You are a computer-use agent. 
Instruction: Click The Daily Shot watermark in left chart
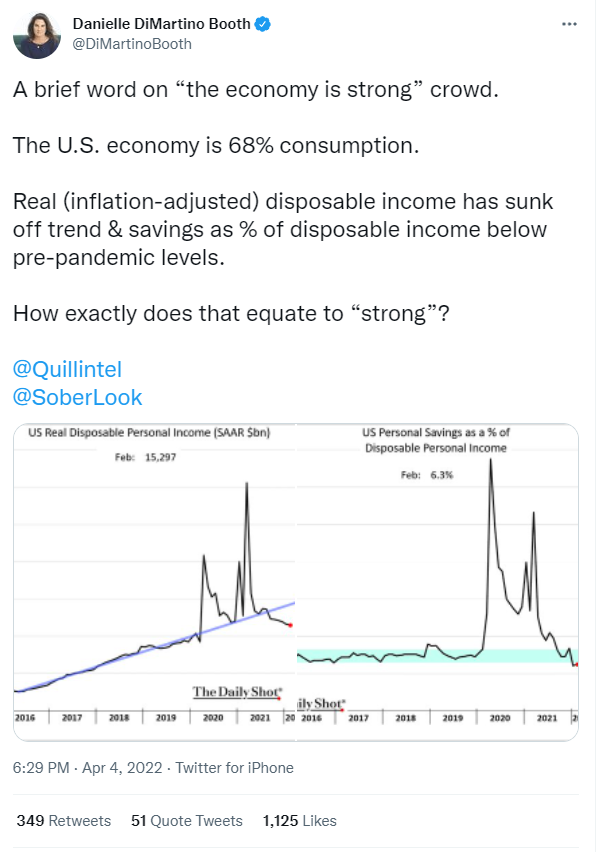tap(237, 691)
